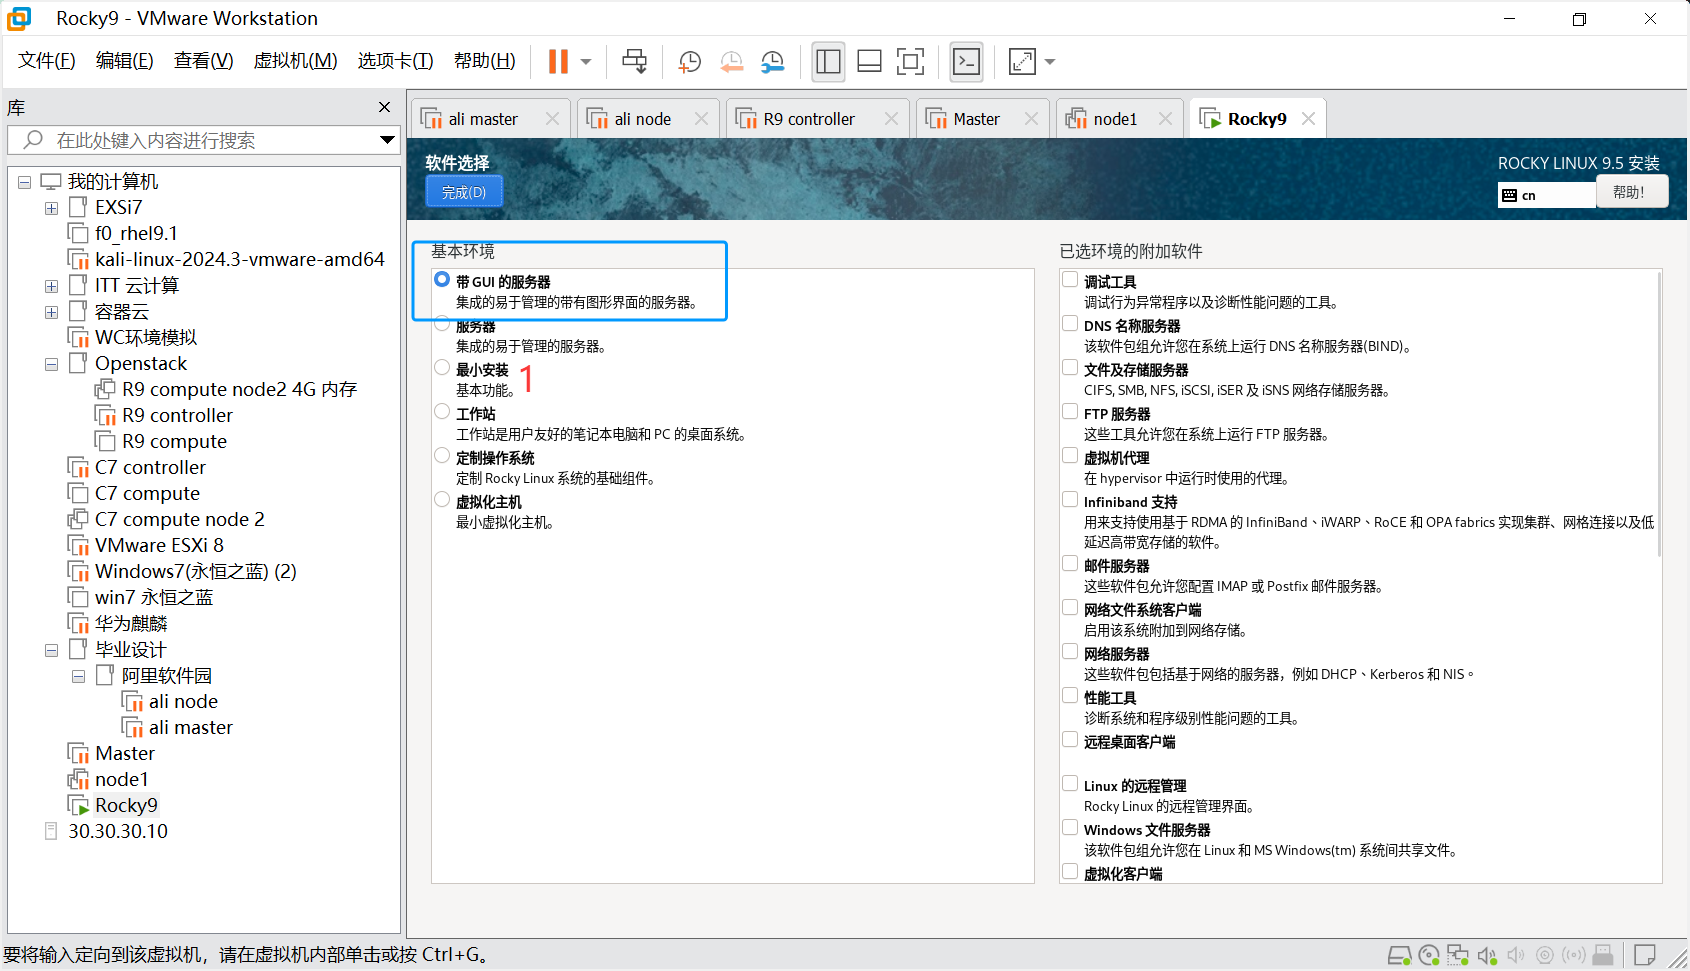Expand the EXSi7 folder

(x=51, y=208)
